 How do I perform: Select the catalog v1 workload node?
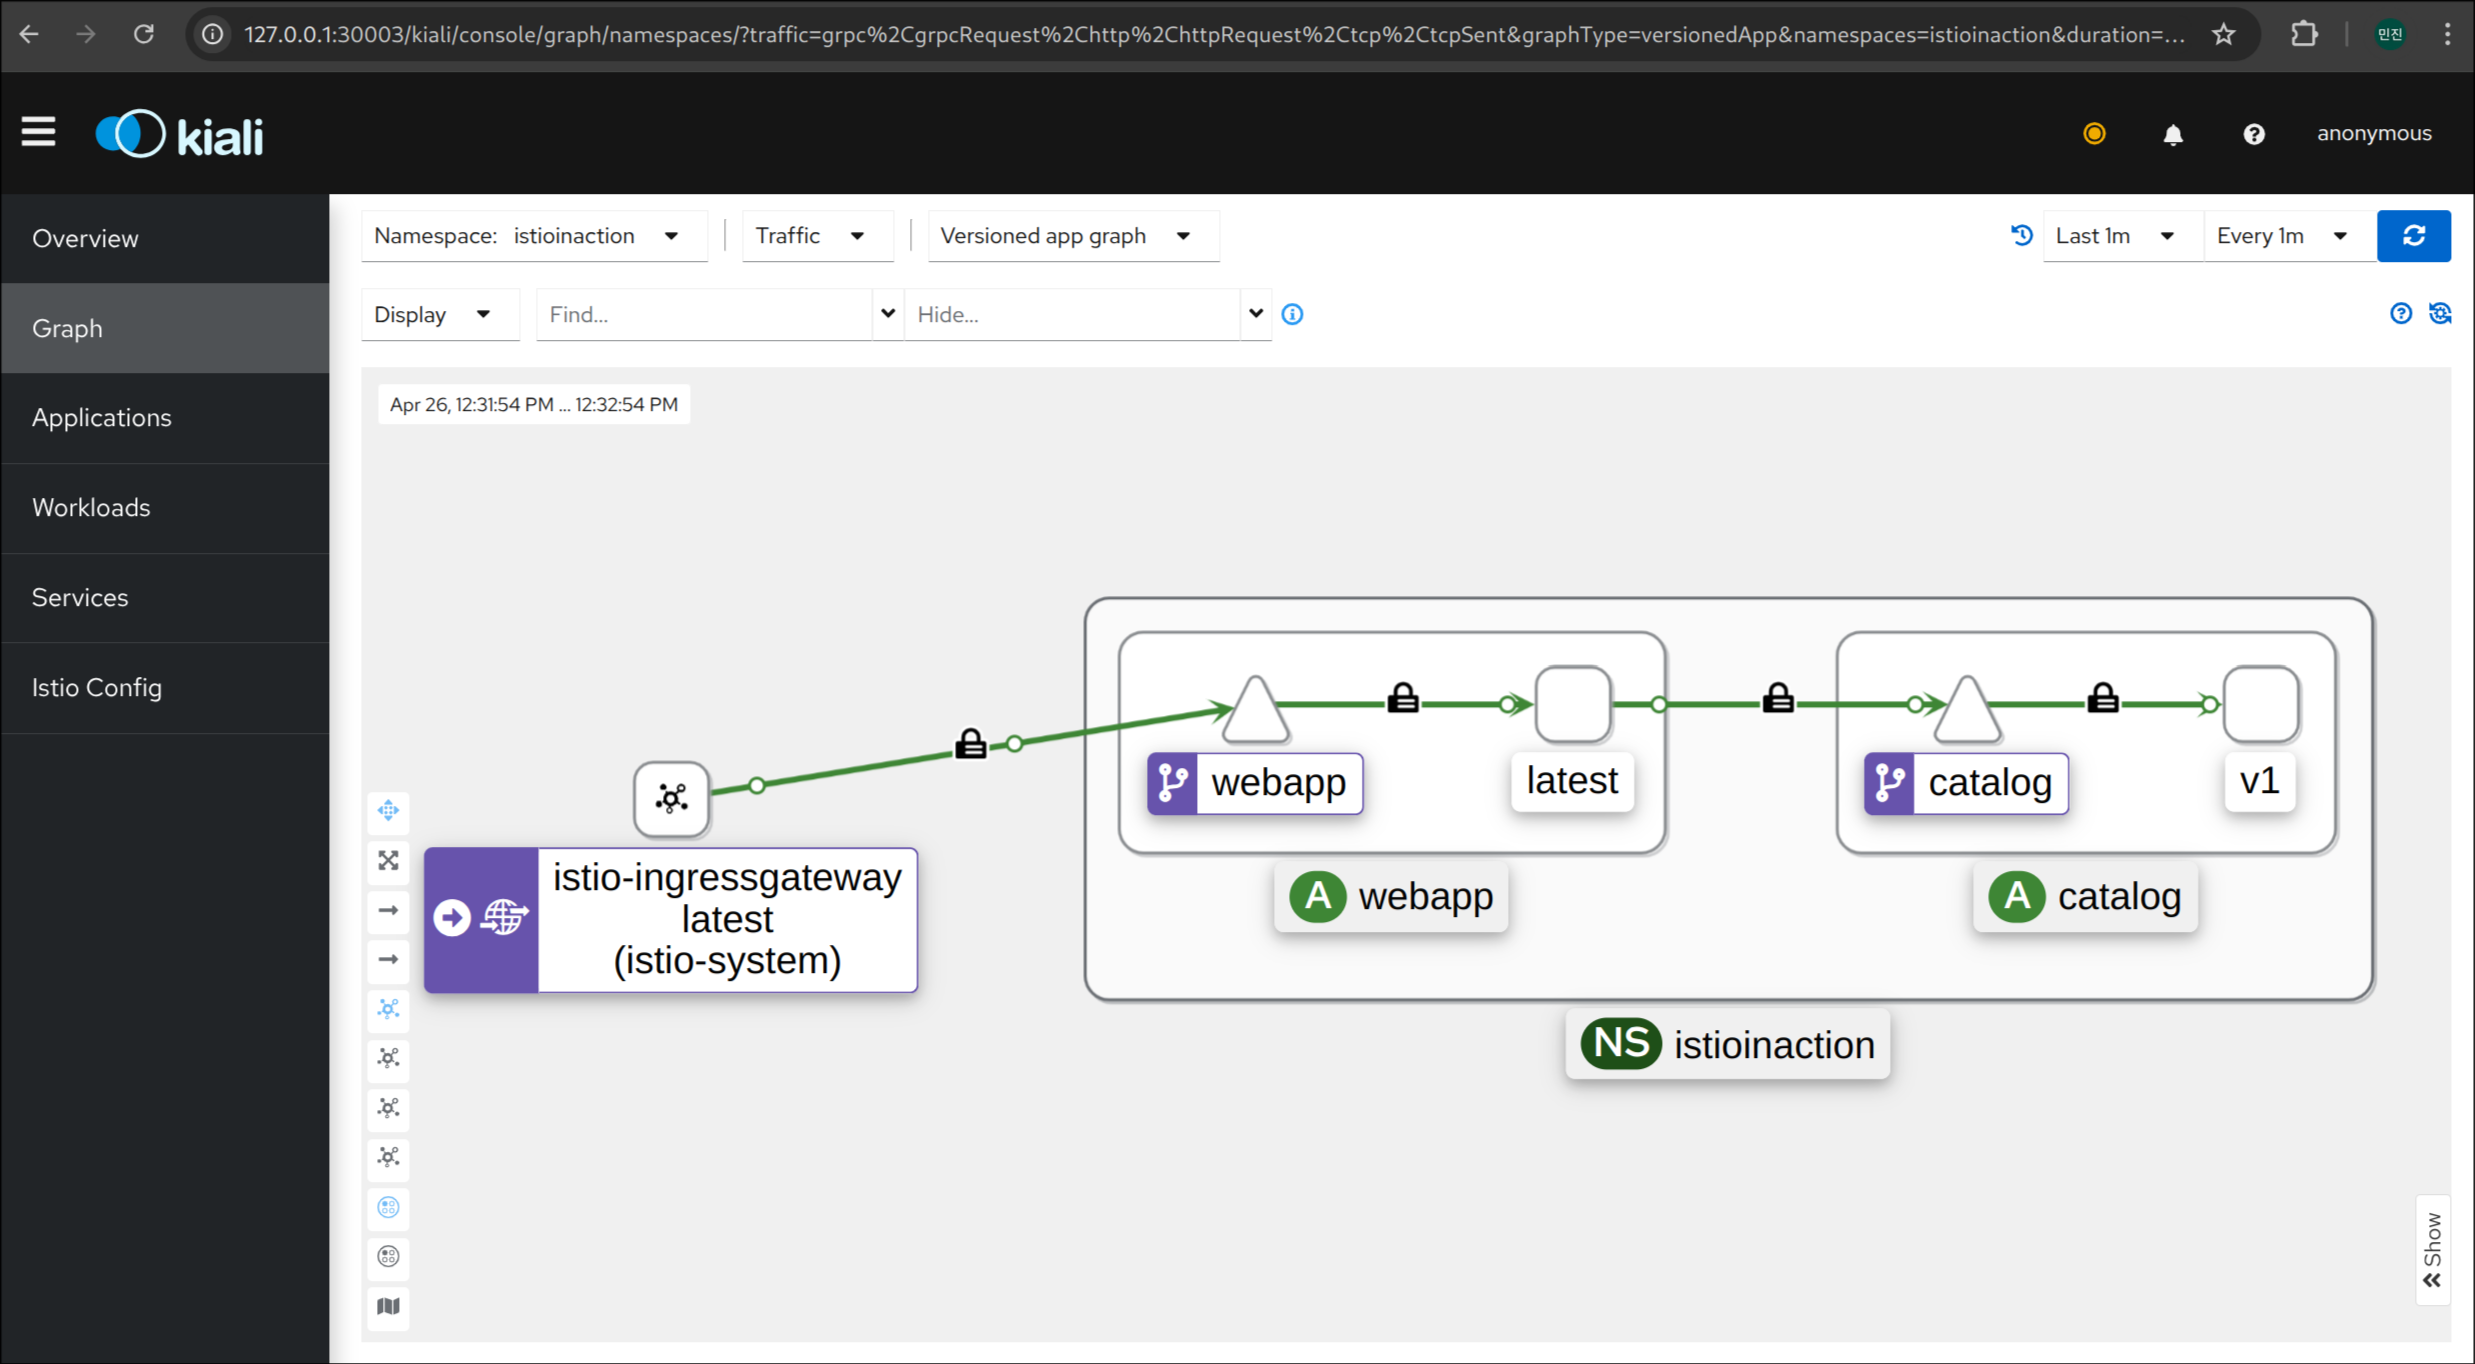(2261, 705)
